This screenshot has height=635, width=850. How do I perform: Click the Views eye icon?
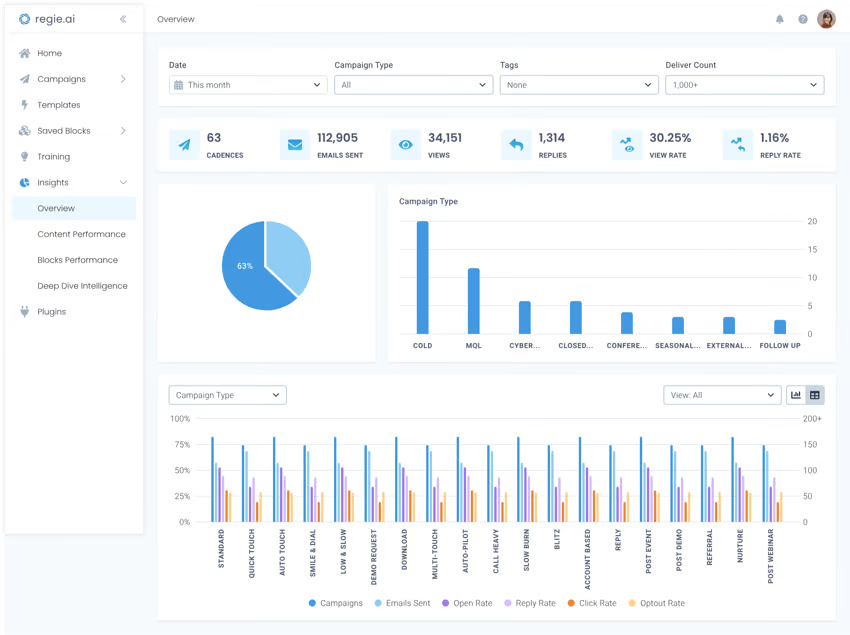click(405, 145)
